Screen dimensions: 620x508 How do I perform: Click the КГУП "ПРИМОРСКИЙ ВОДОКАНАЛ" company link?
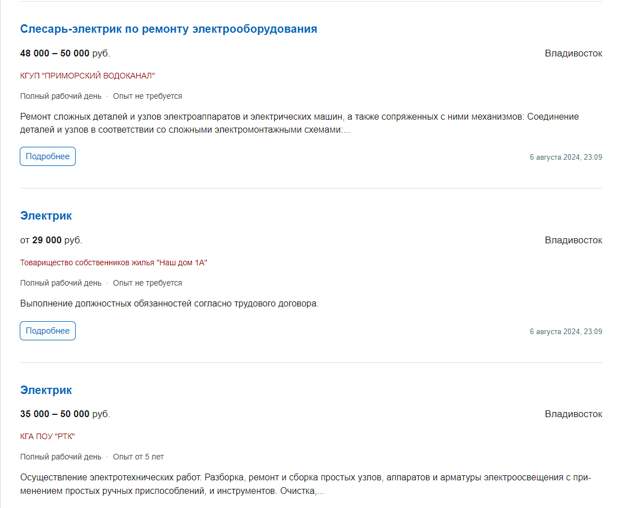pos(88,75)
